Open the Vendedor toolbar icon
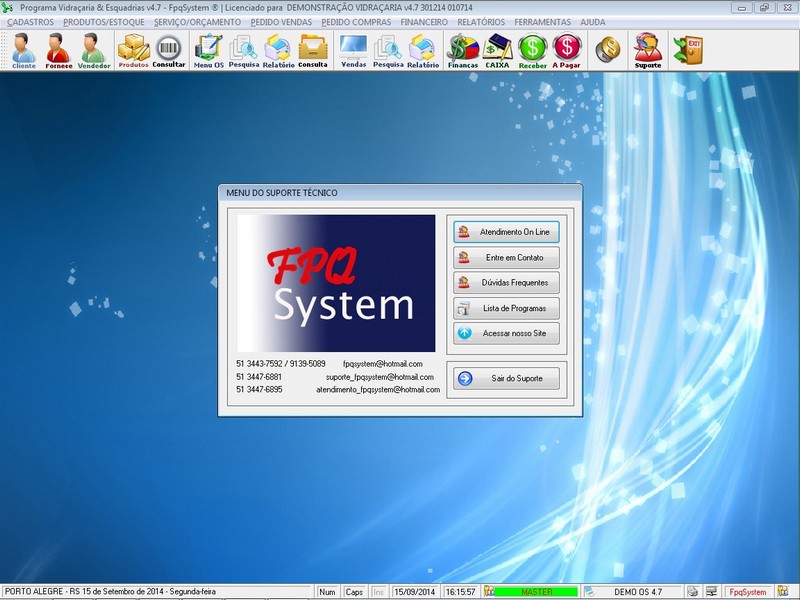 coord(93,50)
